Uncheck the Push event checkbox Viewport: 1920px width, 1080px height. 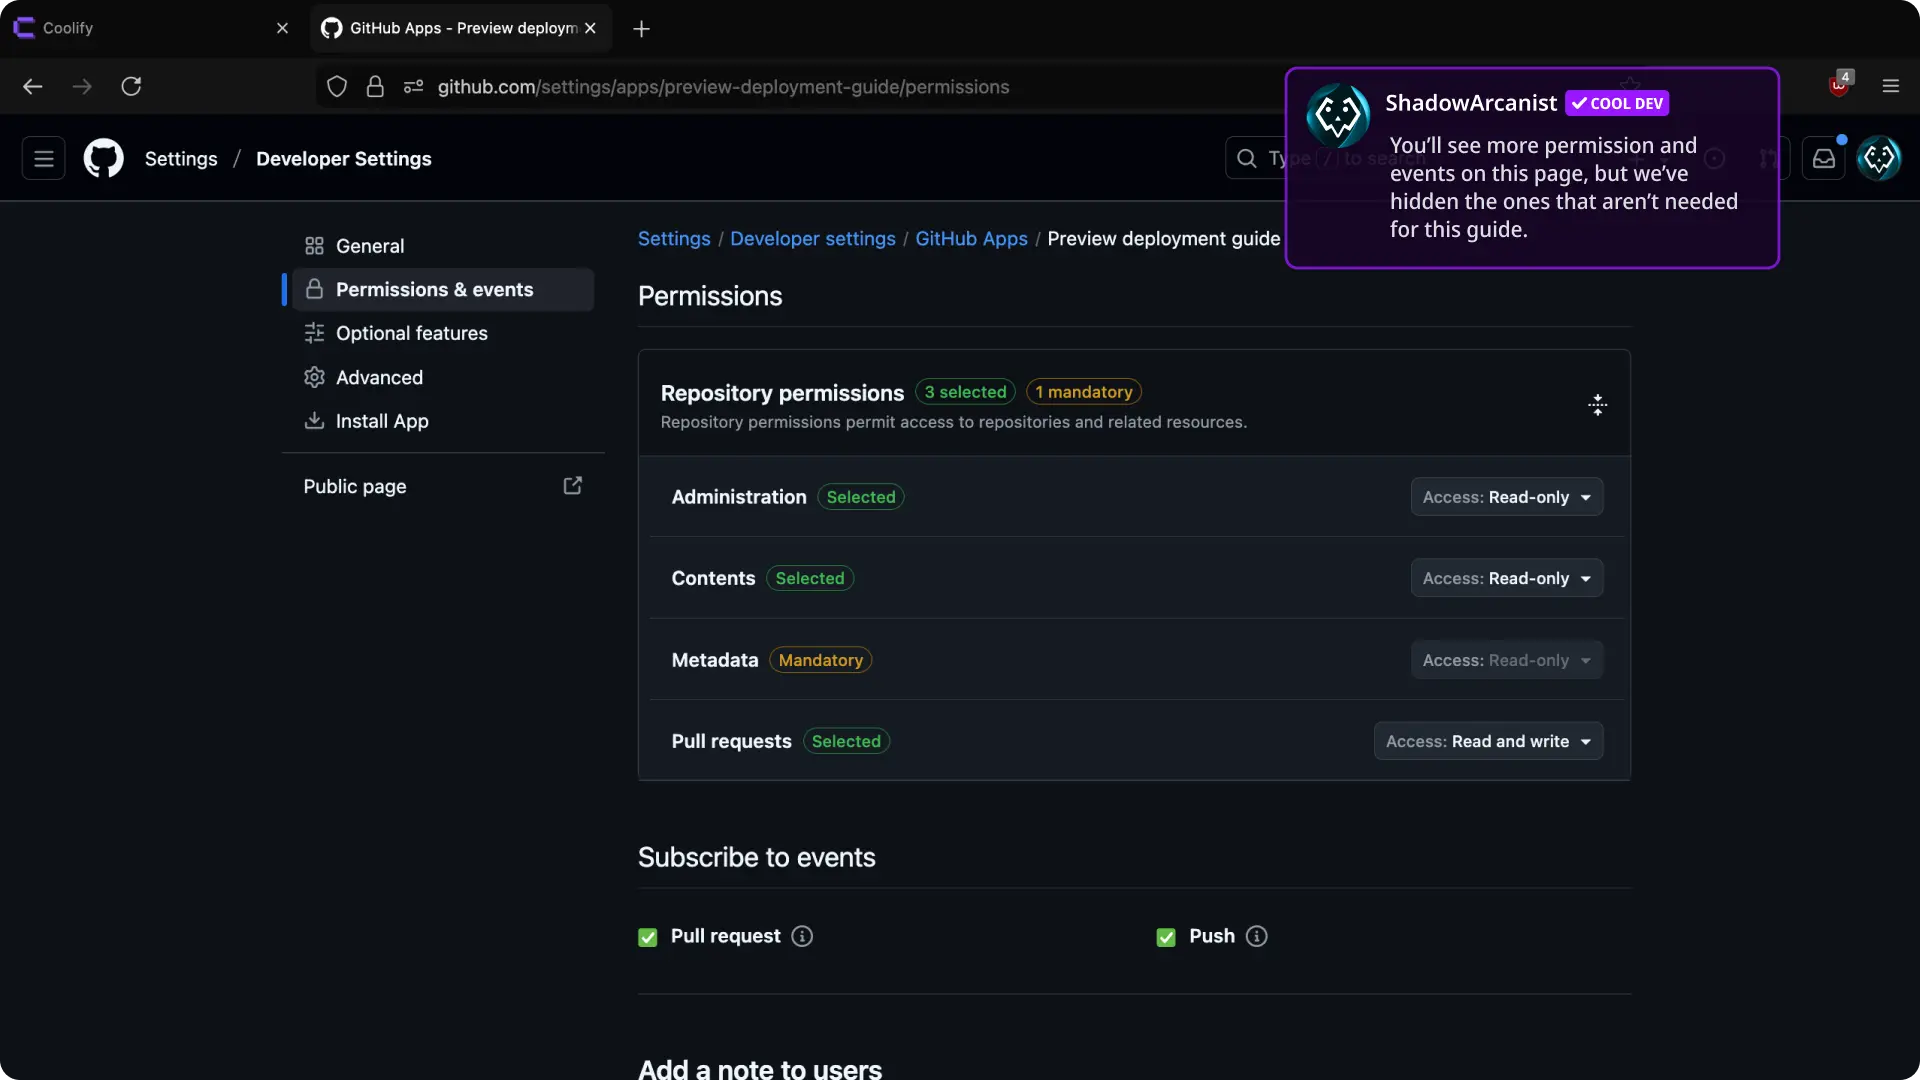pos(1166,937)
